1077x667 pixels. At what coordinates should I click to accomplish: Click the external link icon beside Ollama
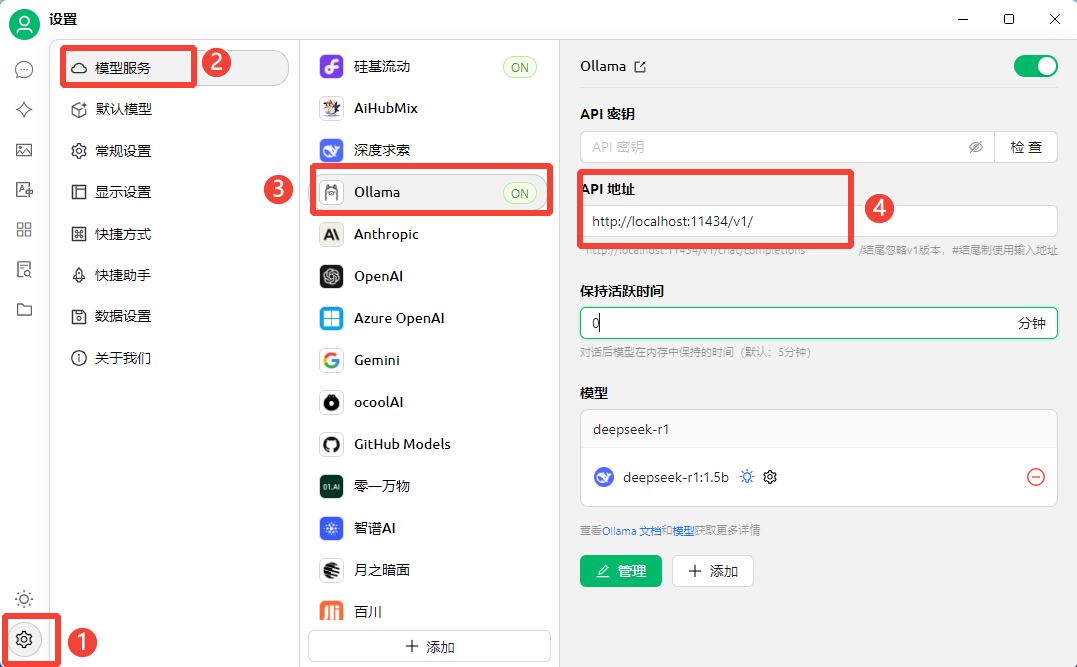[x=640, y=67]
